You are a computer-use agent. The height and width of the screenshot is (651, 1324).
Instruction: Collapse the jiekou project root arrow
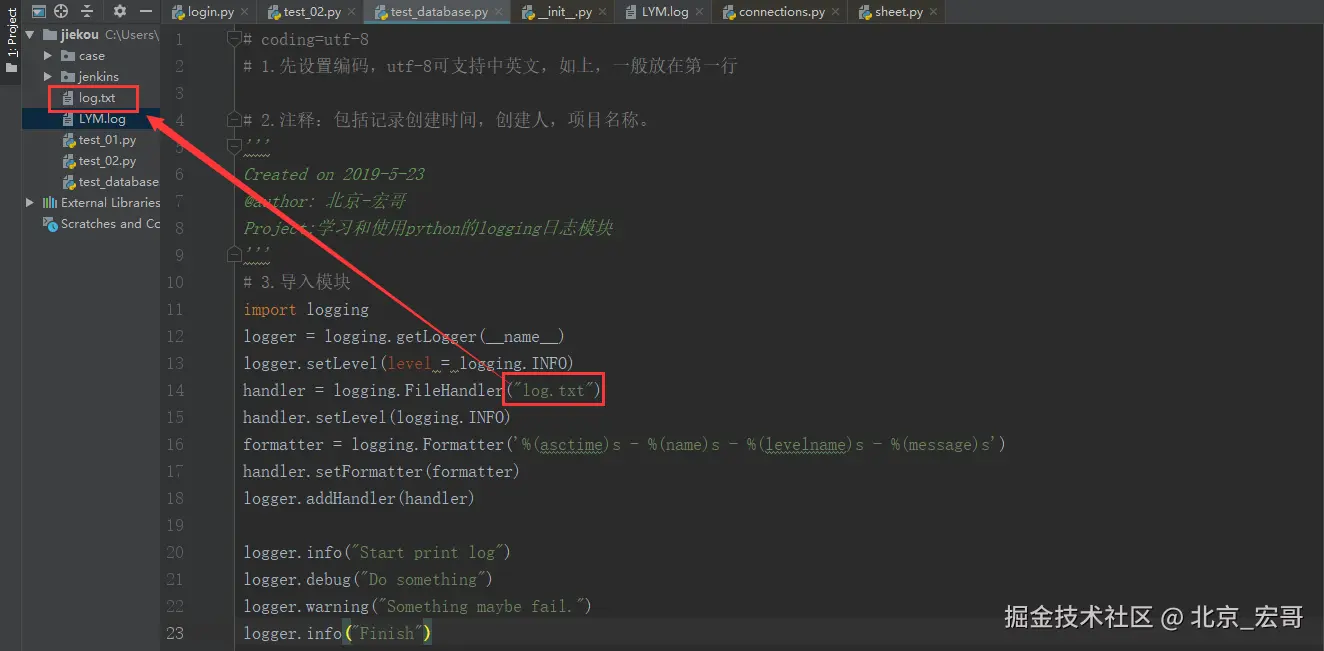click(x=30, y=35)
